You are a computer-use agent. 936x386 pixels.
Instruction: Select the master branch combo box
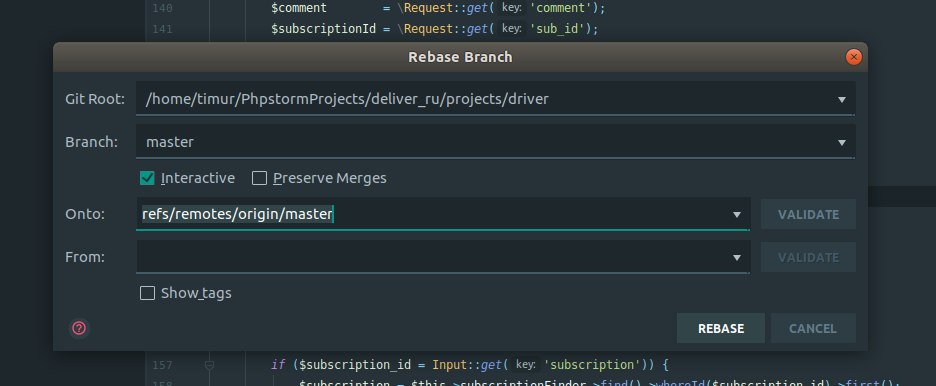point(495,142)
